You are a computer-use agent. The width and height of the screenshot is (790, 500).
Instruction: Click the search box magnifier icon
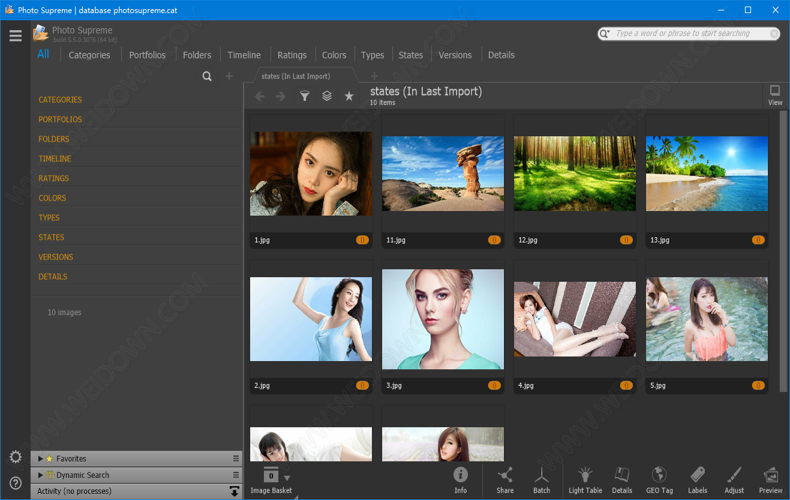click(604, 34)
